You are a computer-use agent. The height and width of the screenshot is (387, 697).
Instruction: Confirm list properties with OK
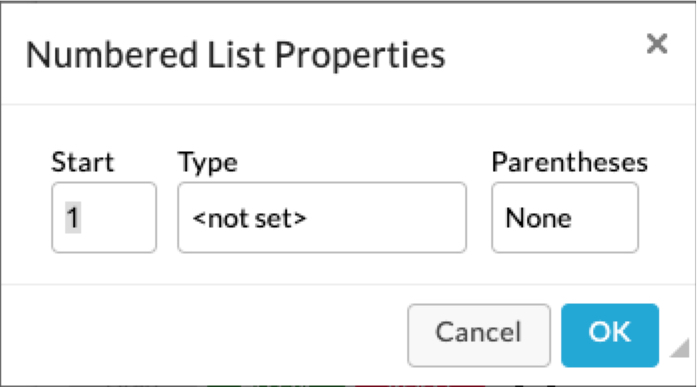pos(610,335)
